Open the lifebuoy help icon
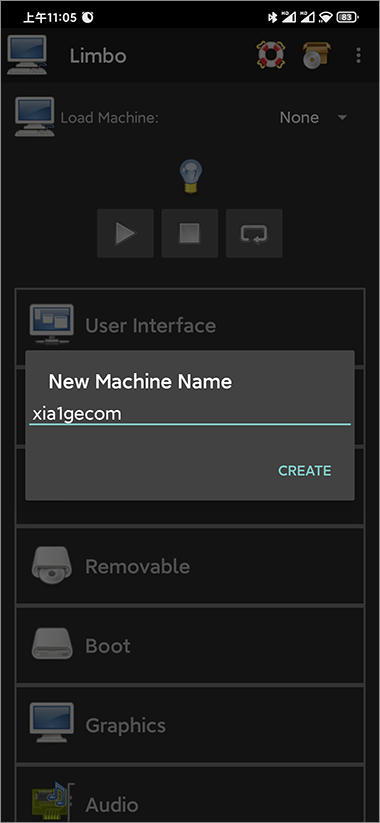The image size is (380, 823). (x=271, y=55)
